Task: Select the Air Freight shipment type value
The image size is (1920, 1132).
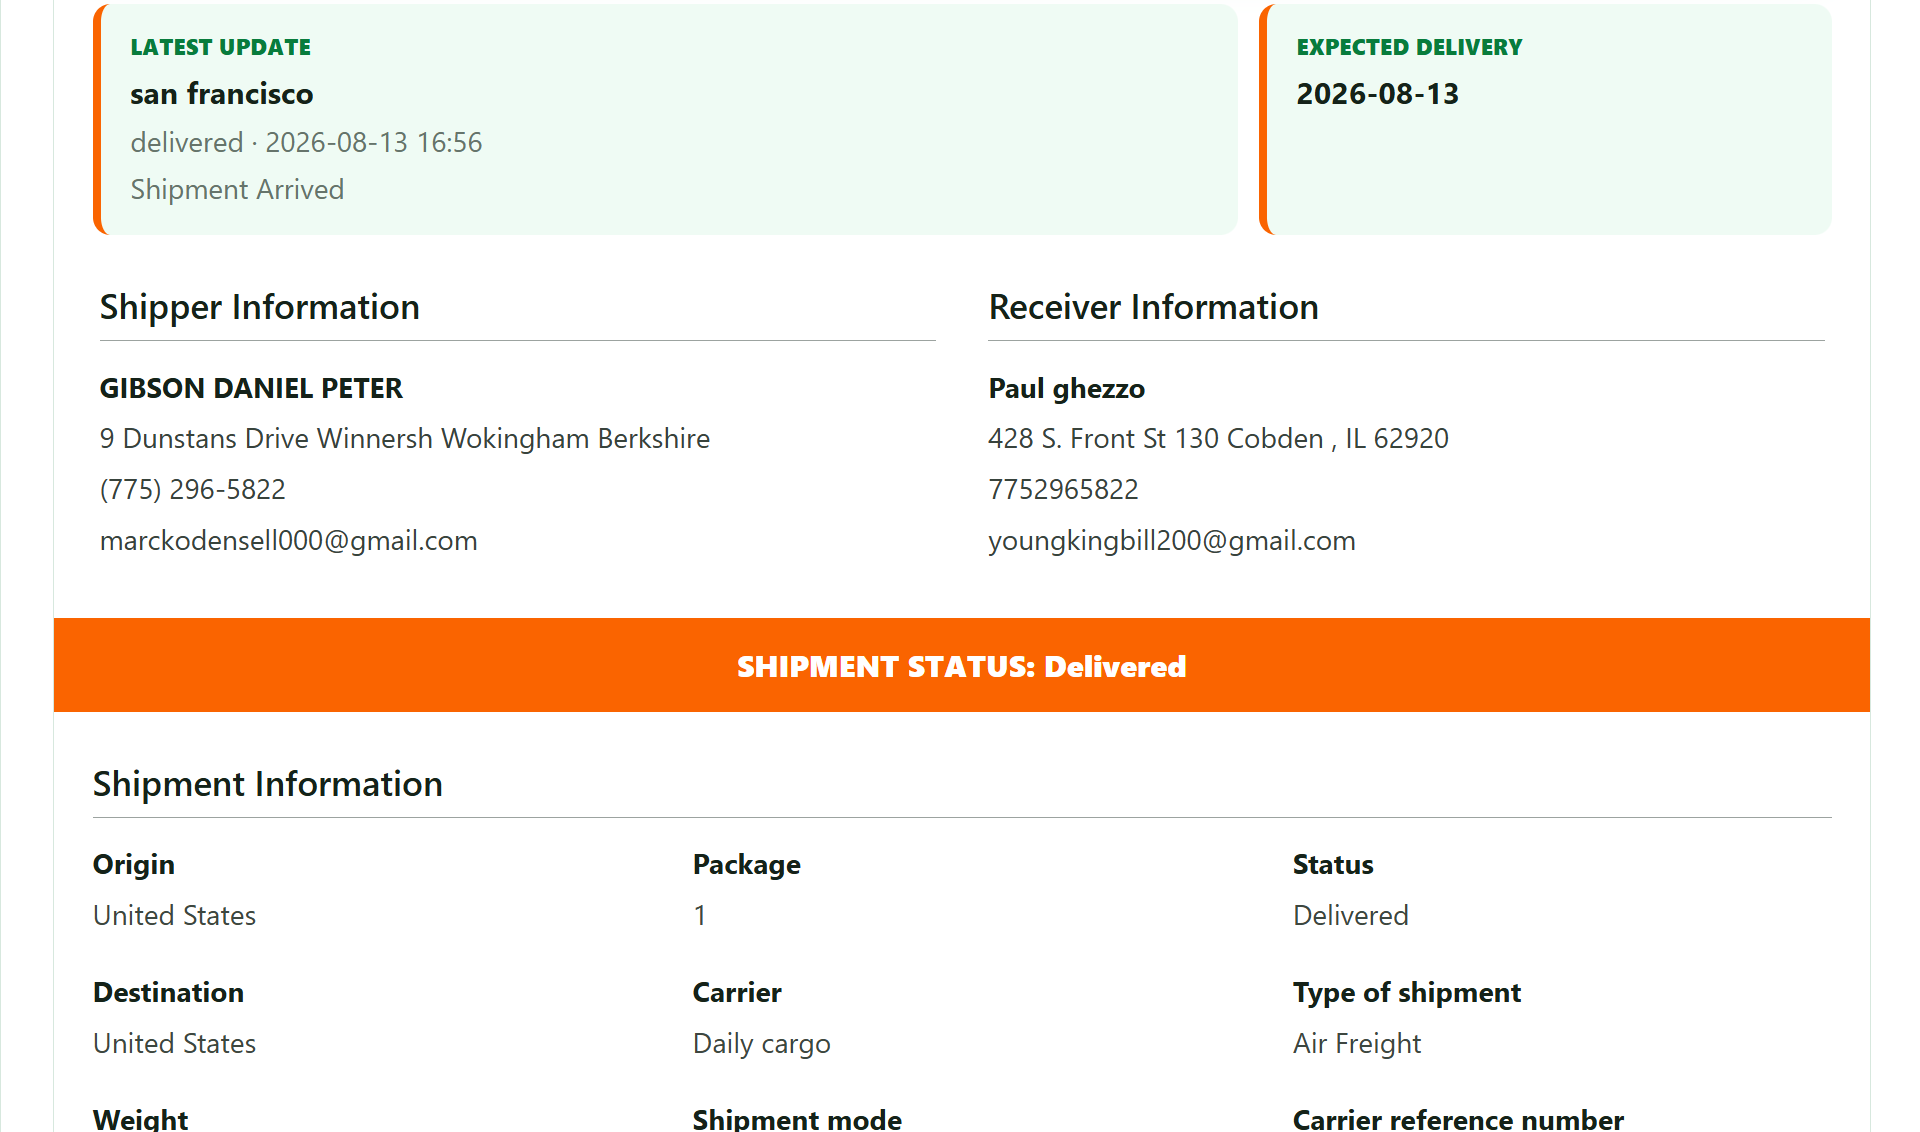Action: 1357,1044
